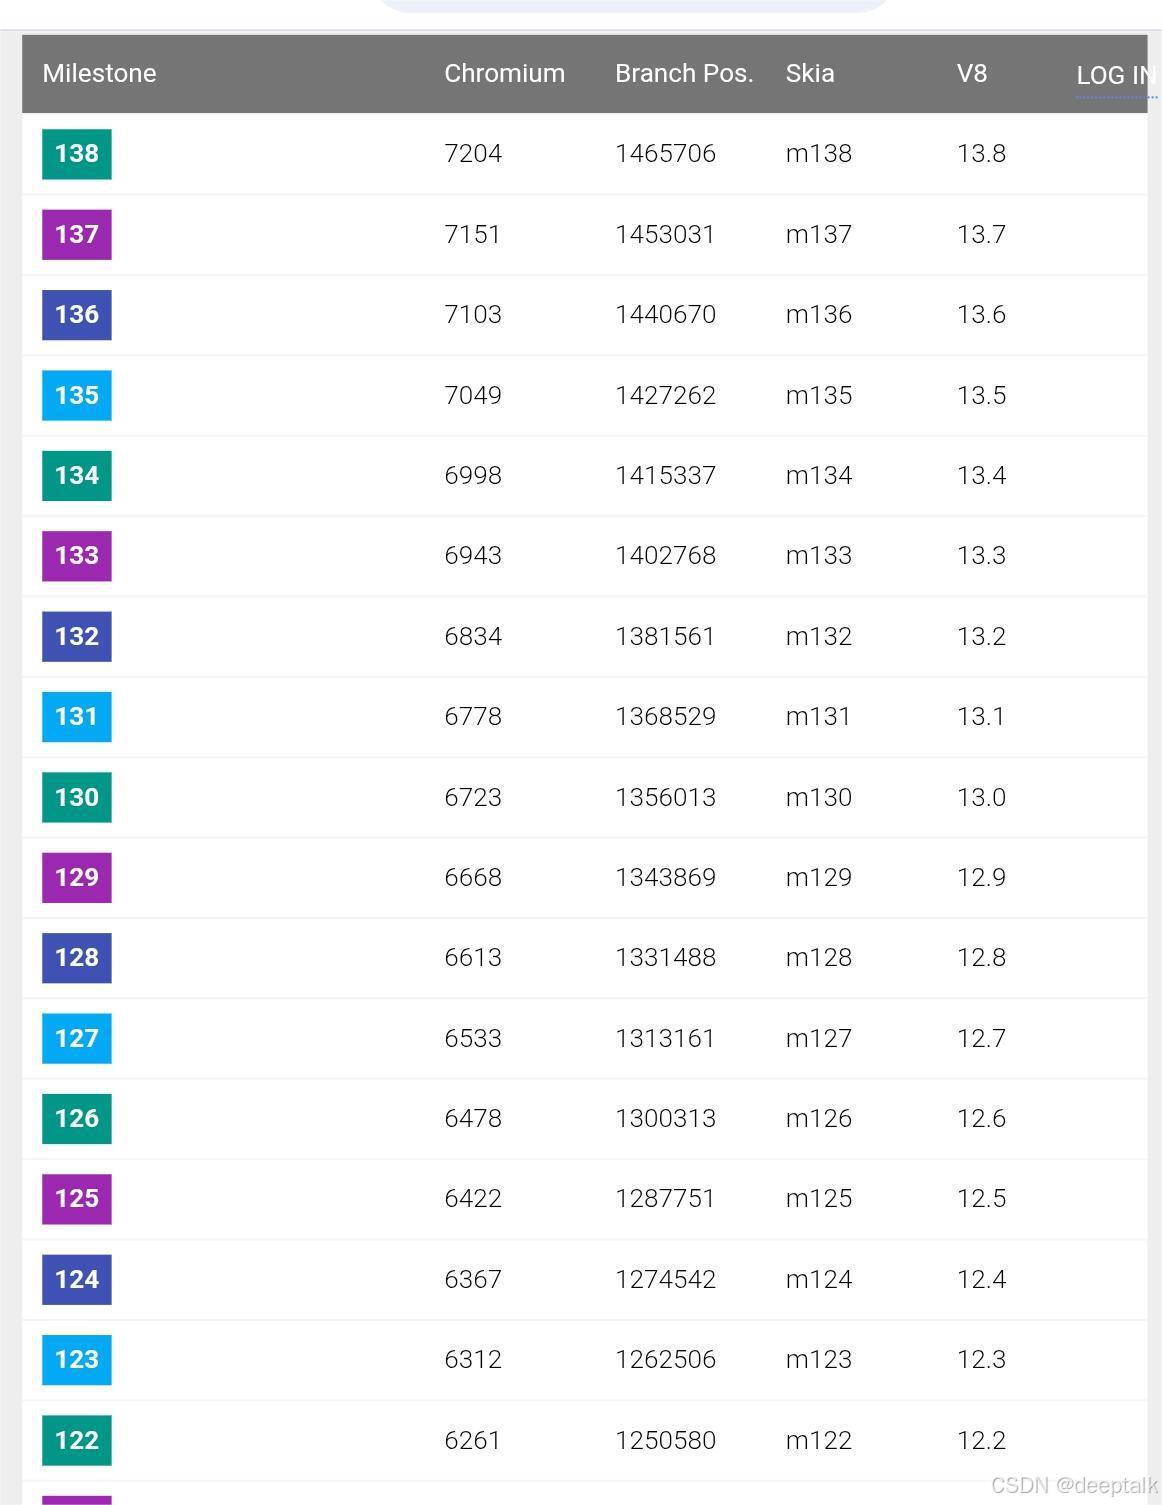This screenshot has height=1505, width=1162.
Task: Click the Skia value m131
Action: tap(818, 716)
